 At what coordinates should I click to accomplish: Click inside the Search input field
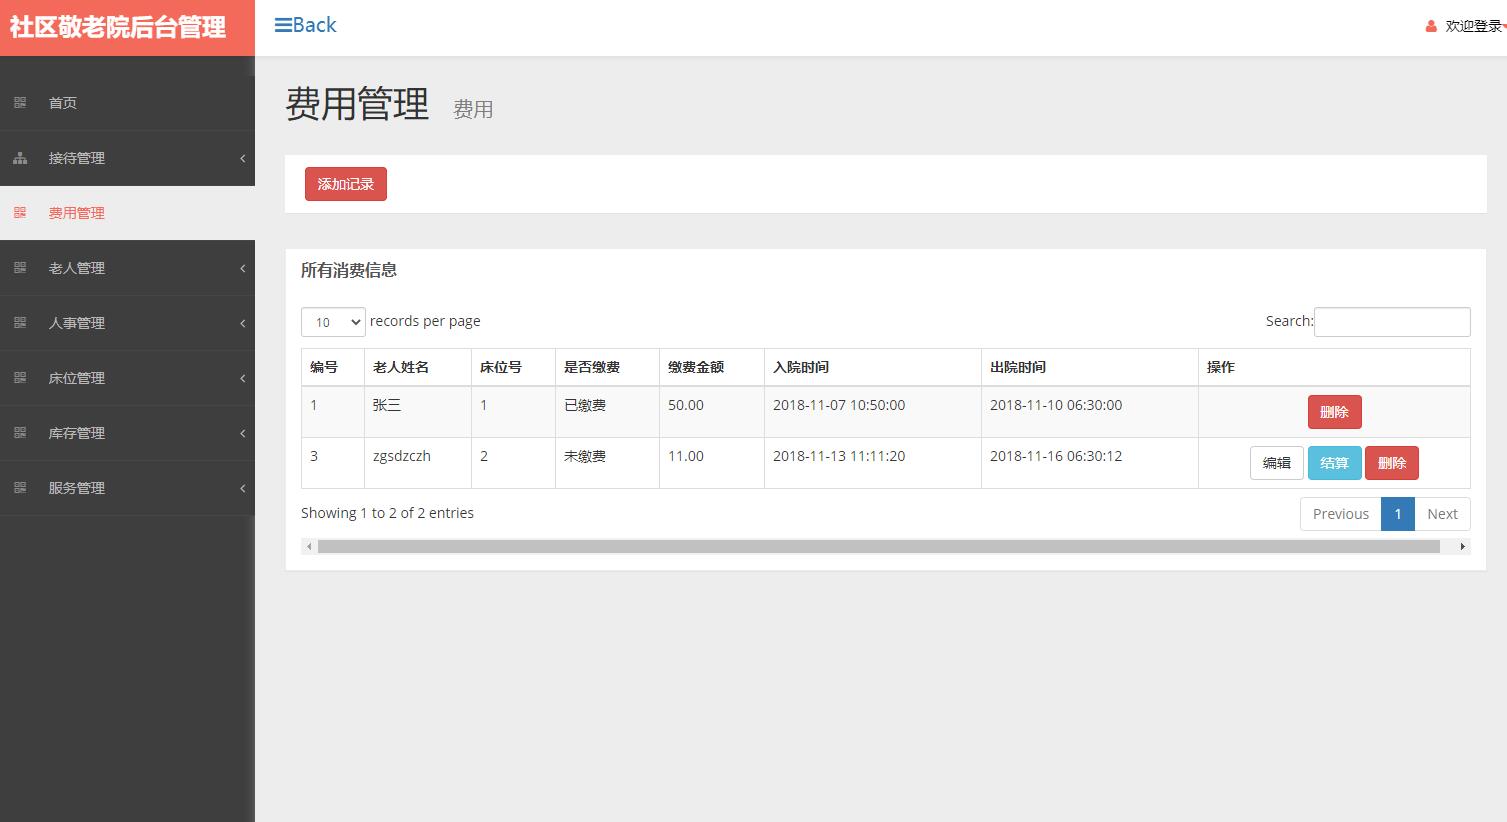point(1391,321)
